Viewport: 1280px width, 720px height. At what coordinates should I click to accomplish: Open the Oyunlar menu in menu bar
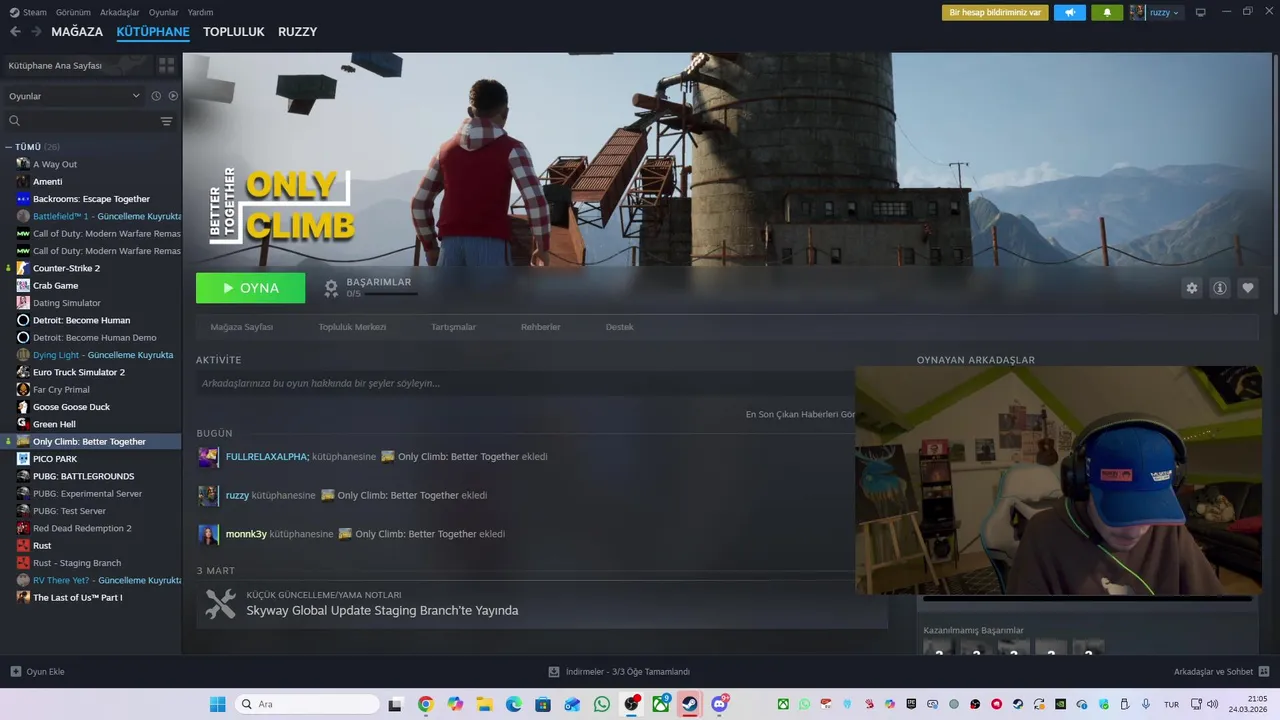click(164, 13)
